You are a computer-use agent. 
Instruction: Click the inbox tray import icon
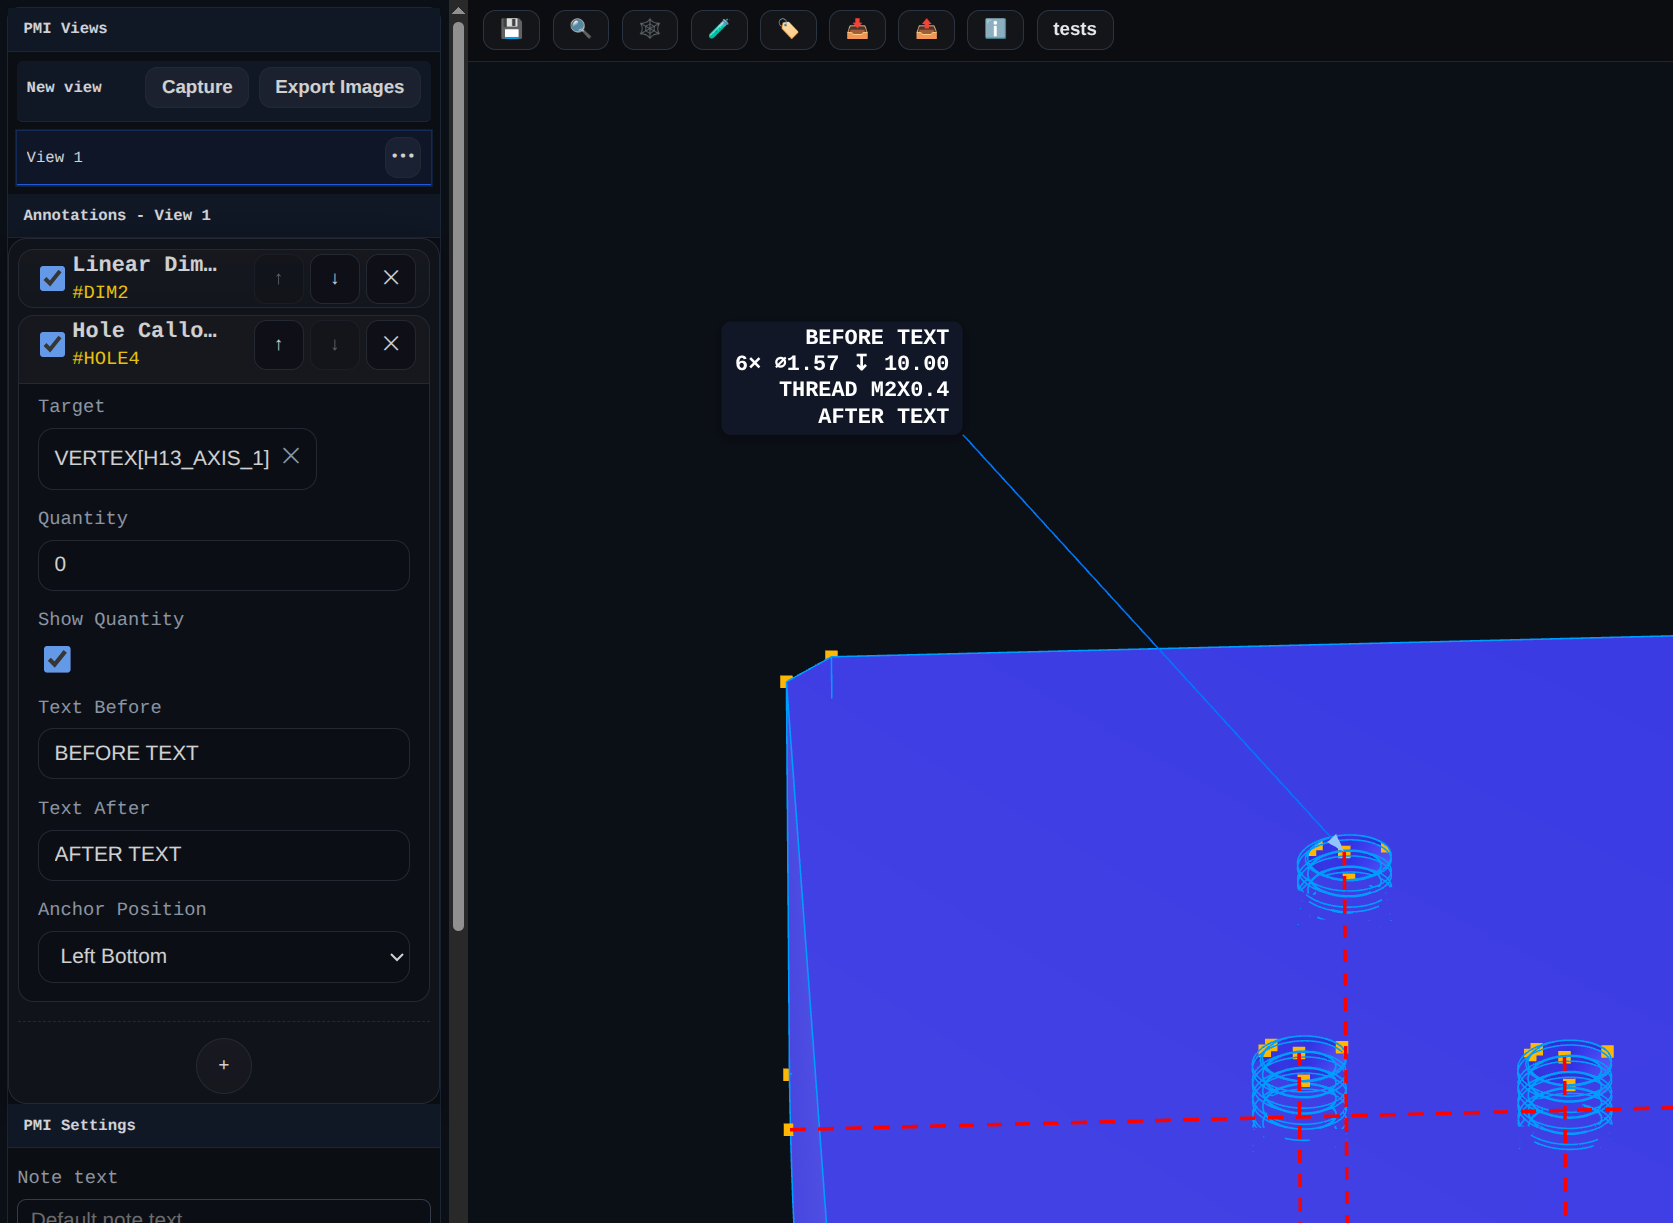[x=857, y=29]
